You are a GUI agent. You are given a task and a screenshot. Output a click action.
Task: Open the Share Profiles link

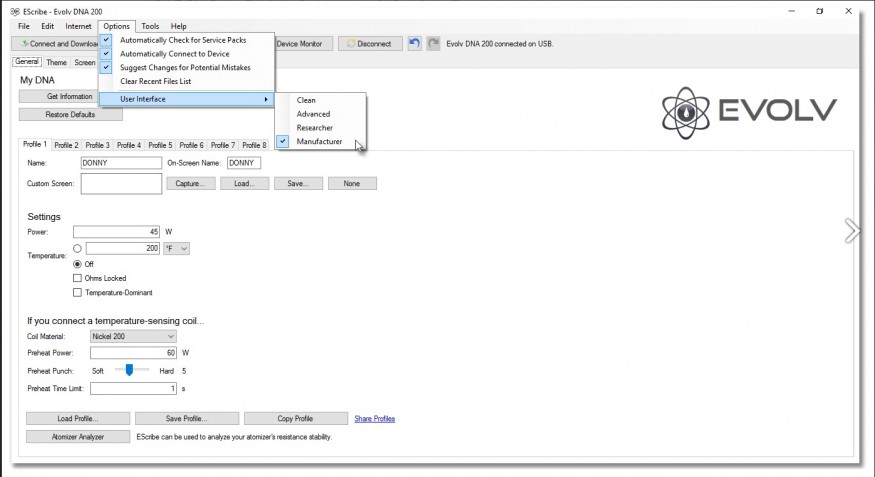pos(374,418)
